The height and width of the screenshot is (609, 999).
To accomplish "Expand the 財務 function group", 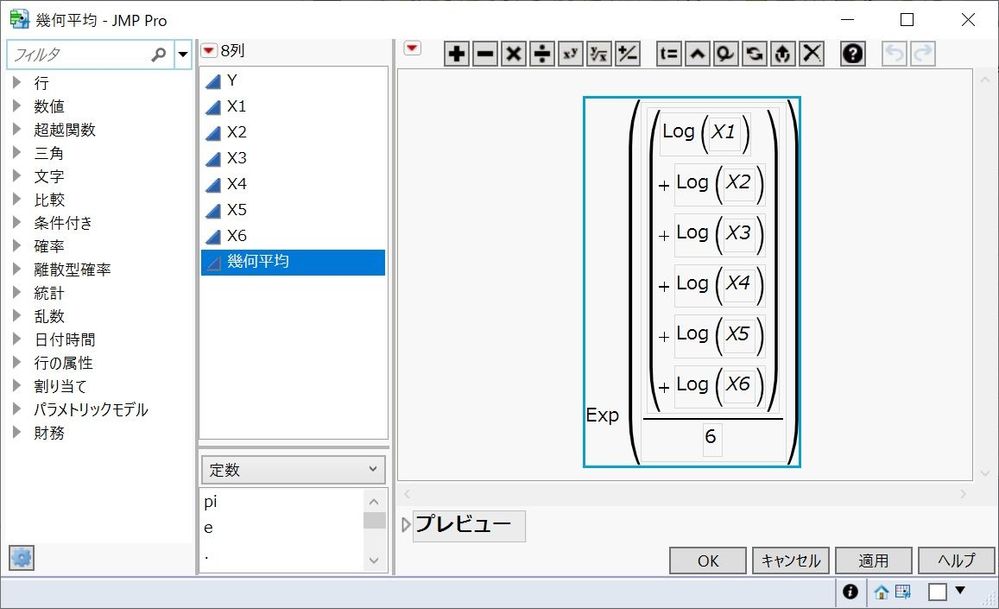I will 17,433.
